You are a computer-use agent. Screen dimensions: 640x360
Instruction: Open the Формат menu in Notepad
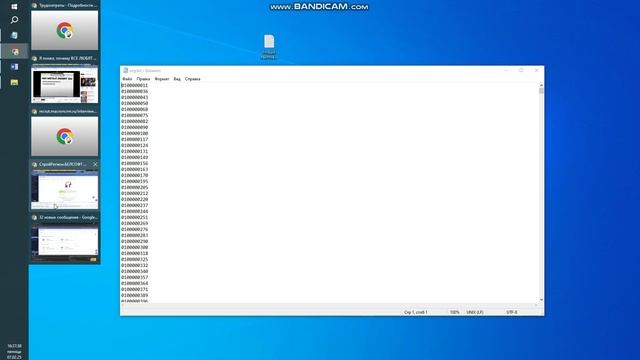point(162,79)
